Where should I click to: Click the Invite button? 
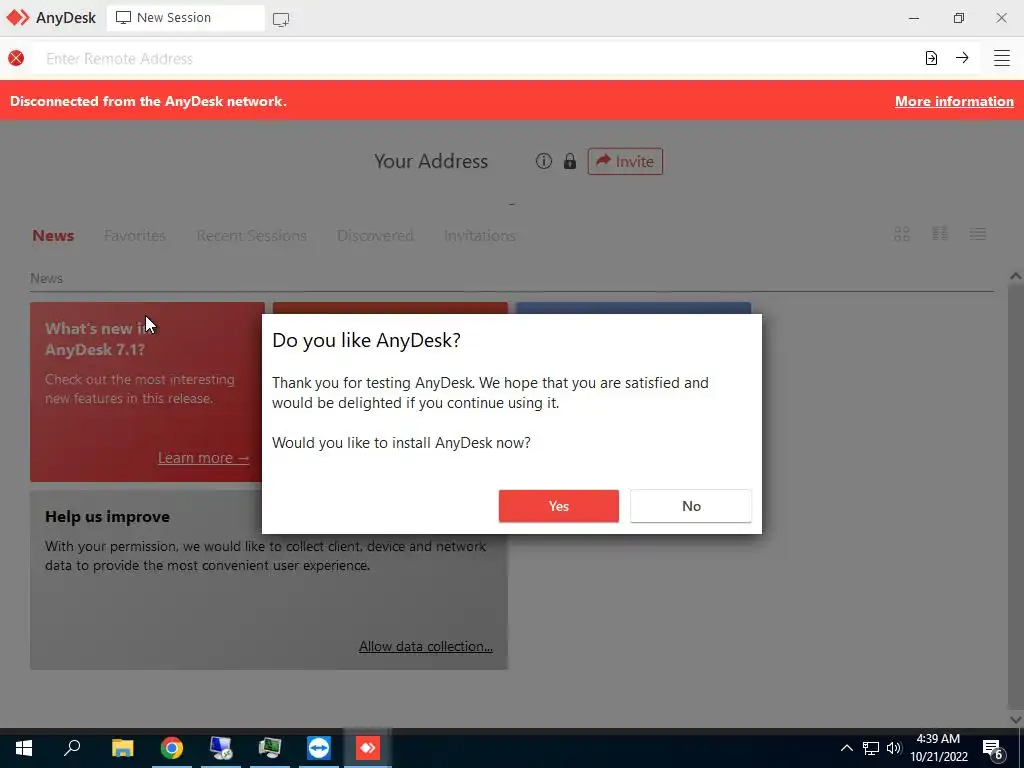click(625, 161)
